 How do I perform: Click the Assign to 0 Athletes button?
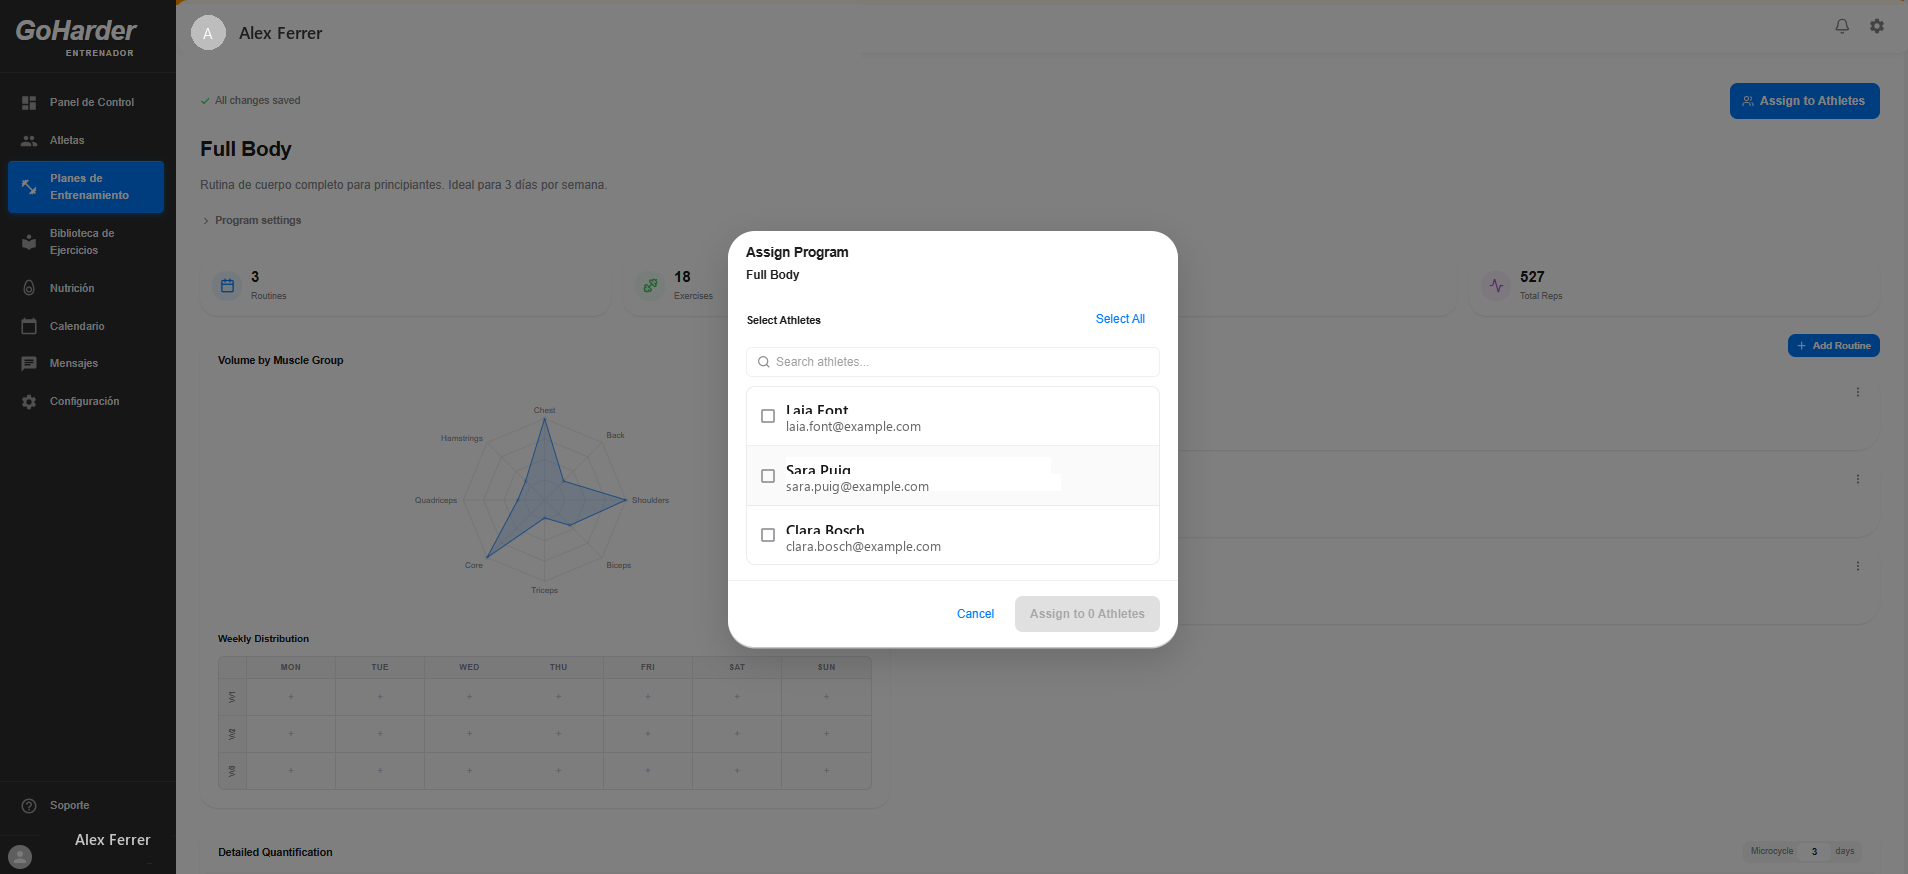click(x=1087, y=614)
